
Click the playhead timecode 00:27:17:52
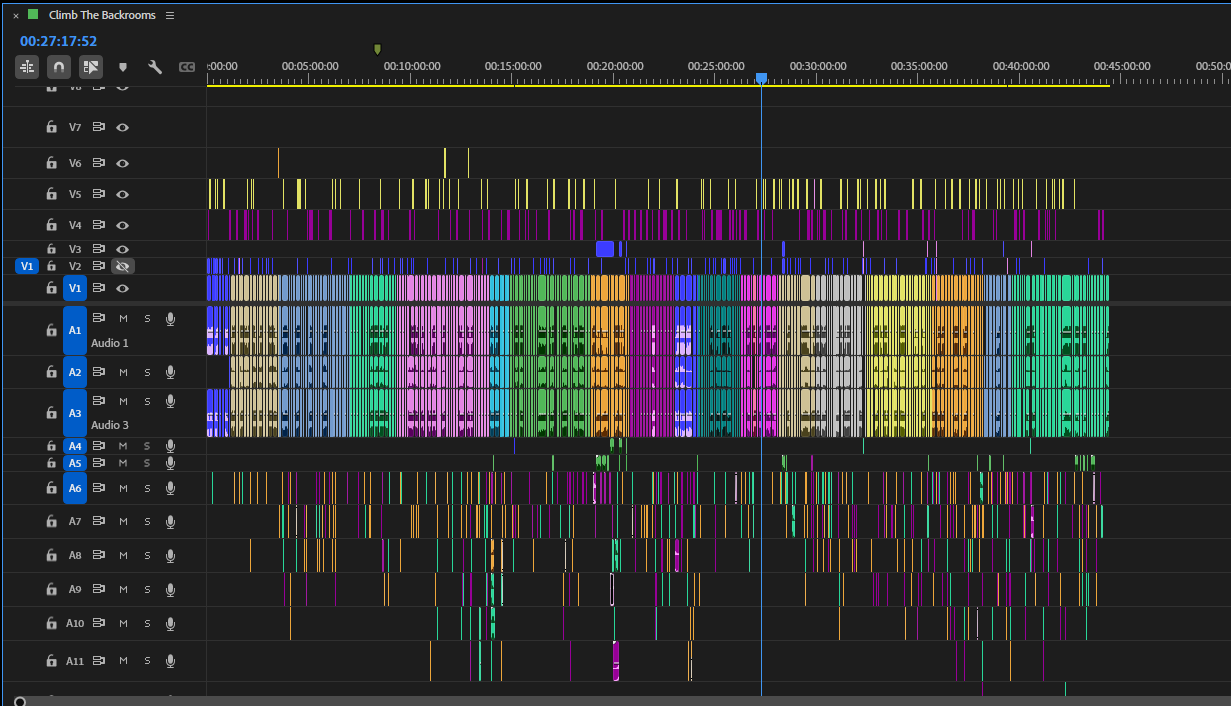(x=59, y=41)
